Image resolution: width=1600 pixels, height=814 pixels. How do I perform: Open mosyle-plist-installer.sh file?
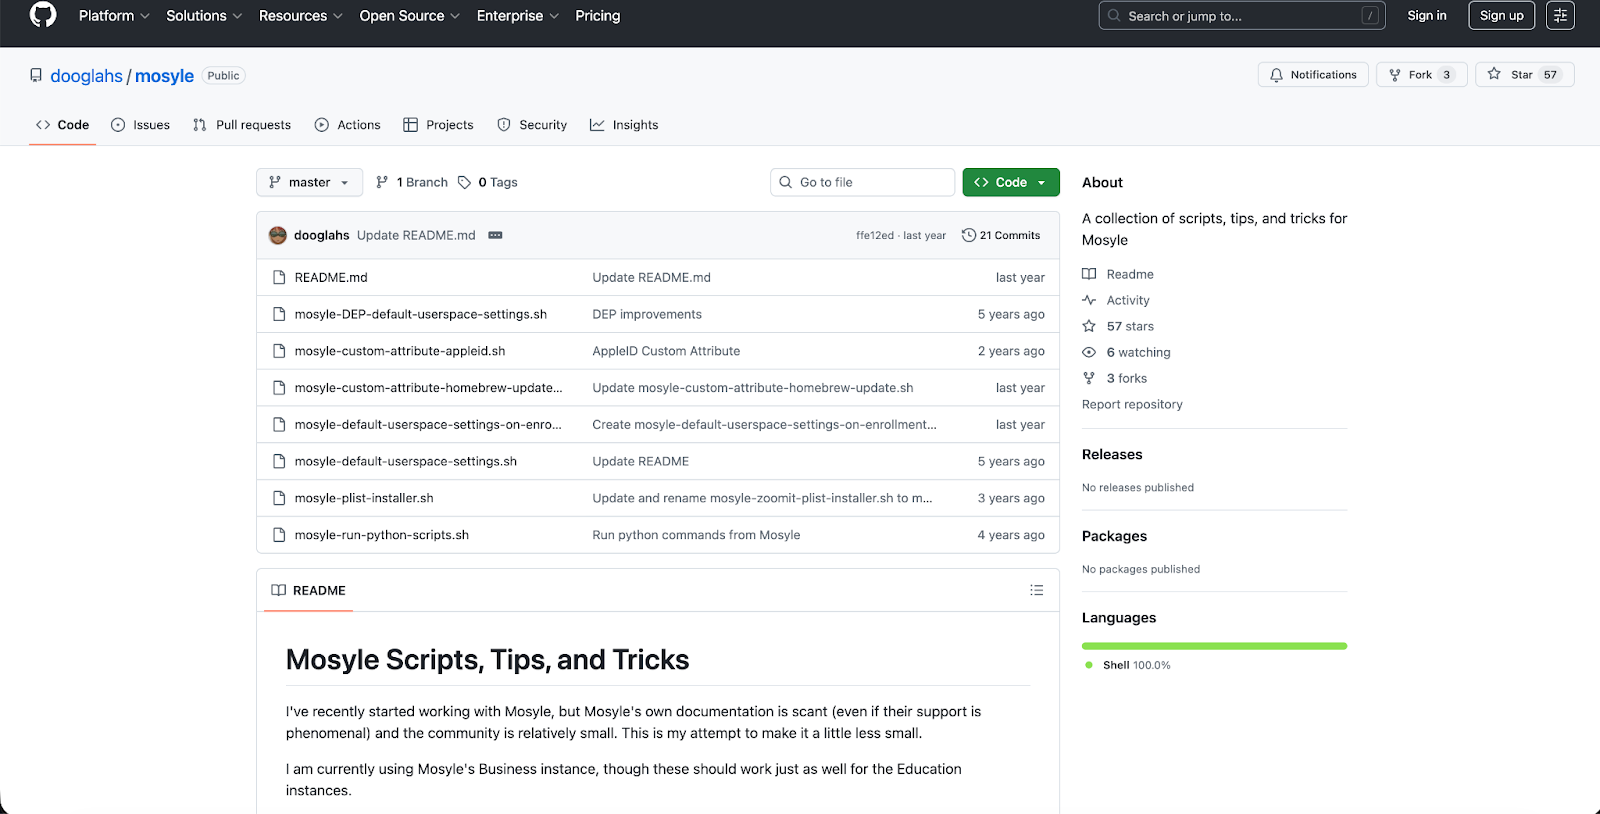tap(364, 498)
